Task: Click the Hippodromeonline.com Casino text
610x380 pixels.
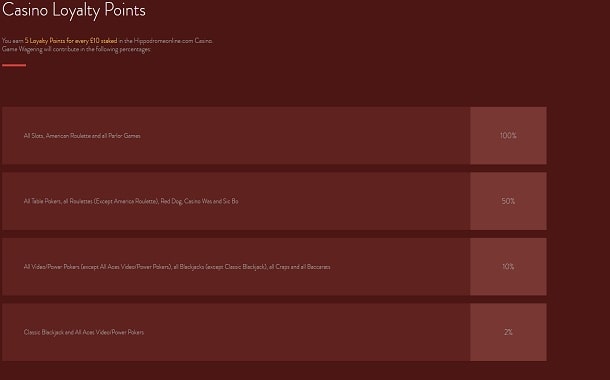Action: (x=173, y=40)
